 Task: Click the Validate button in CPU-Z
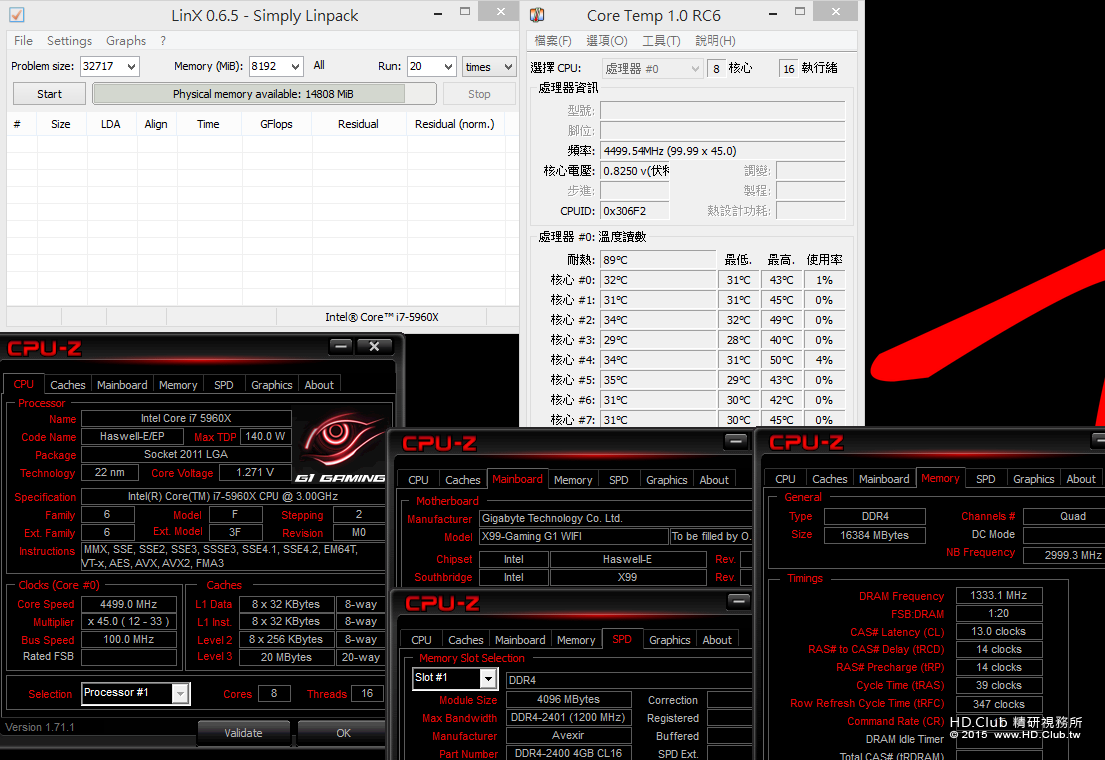[x=243, y=733]
